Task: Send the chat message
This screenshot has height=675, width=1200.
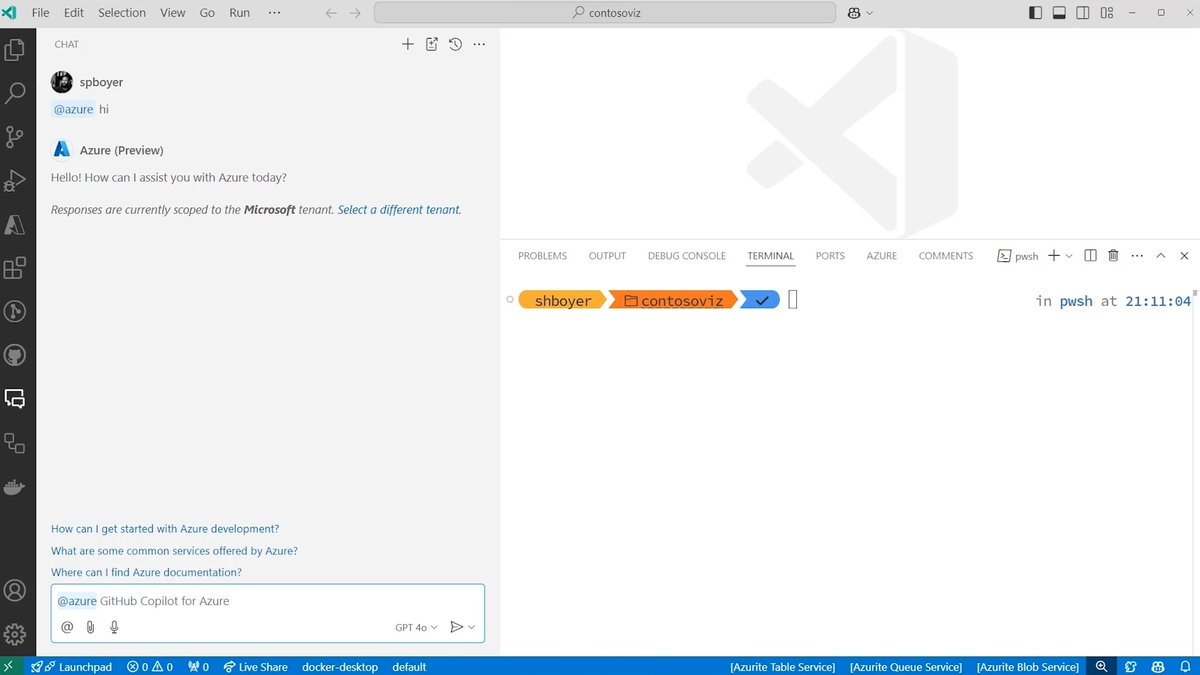Action: (x=456, y=627)
